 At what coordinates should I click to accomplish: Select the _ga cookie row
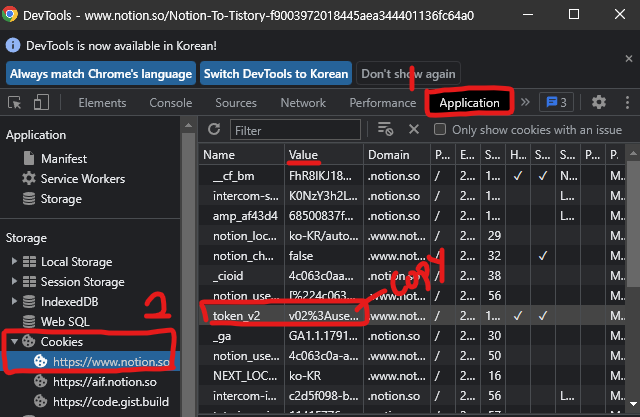(x=412, y=335)
